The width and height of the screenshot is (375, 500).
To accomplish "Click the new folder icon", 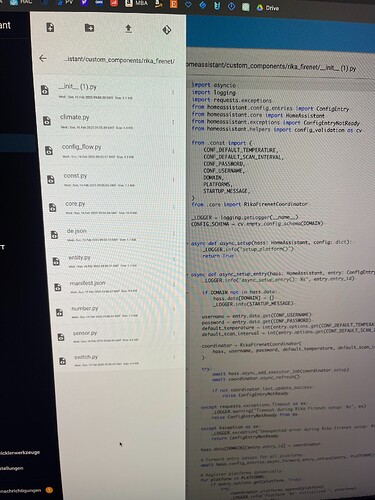I will pos(89,28).
